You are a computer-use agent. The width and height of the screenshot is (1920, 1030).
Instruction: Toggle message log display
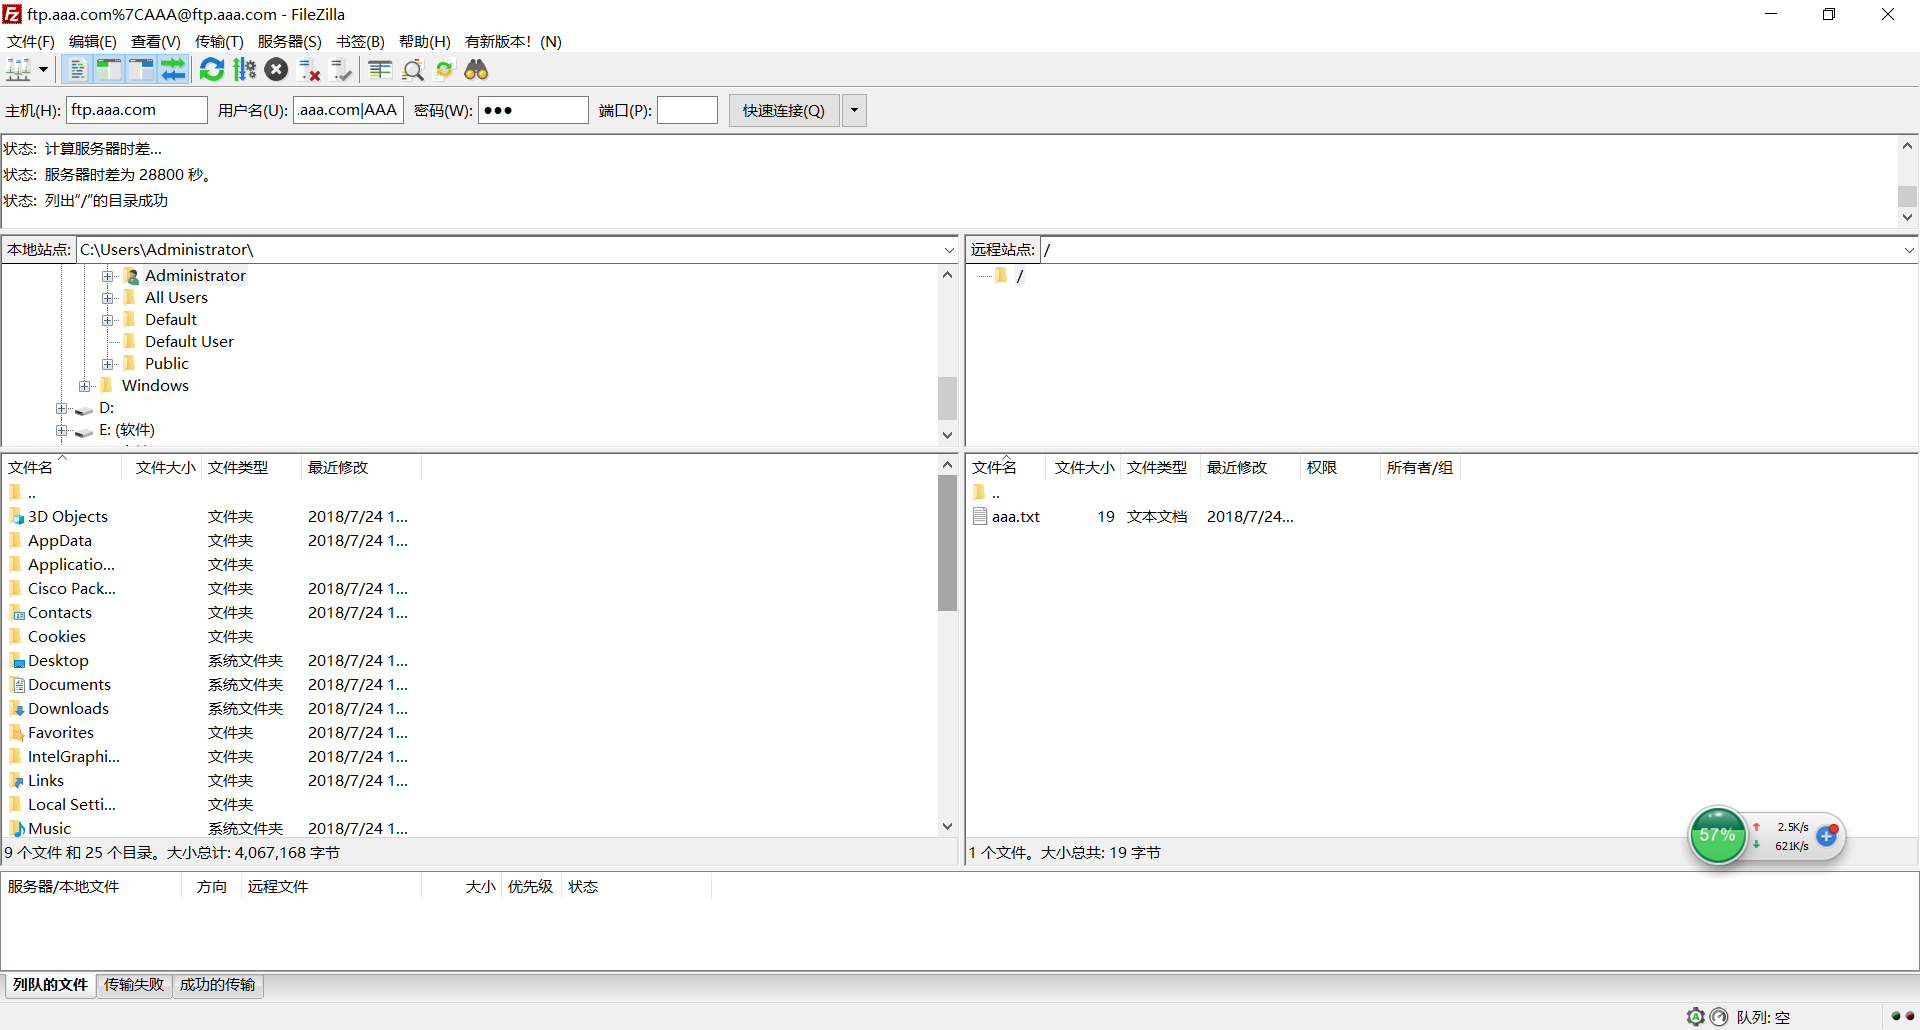(77, 69)
